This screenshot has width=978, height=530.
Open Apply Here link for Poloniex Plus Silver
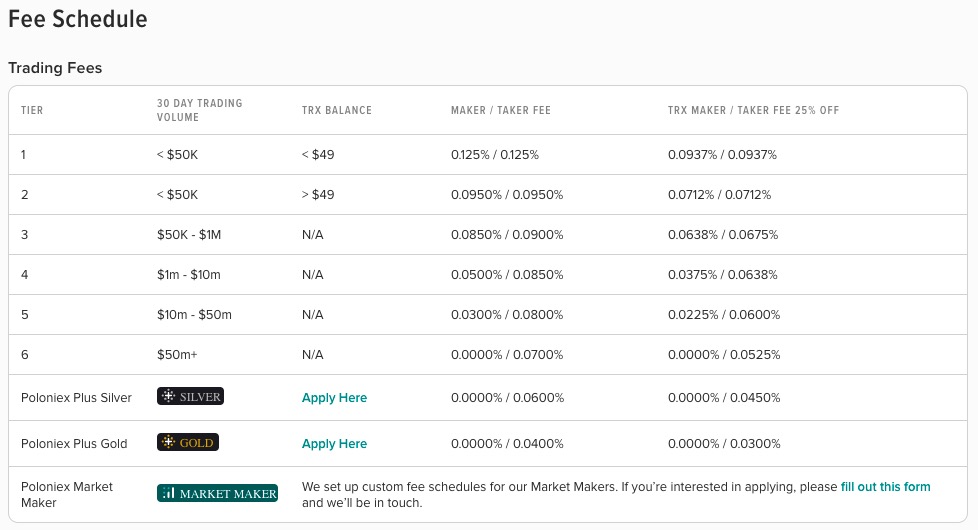(334, 398)
